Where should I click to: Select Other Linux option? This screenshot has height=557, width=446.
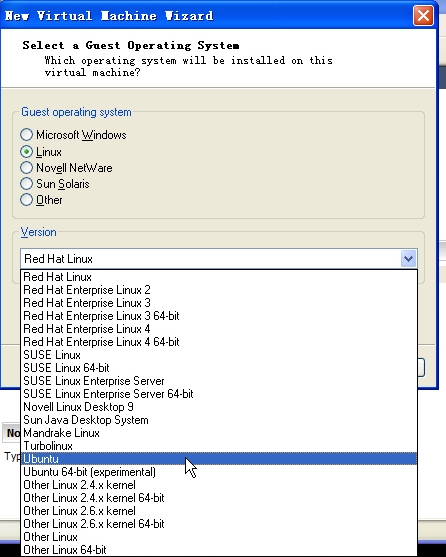[219, 537]
